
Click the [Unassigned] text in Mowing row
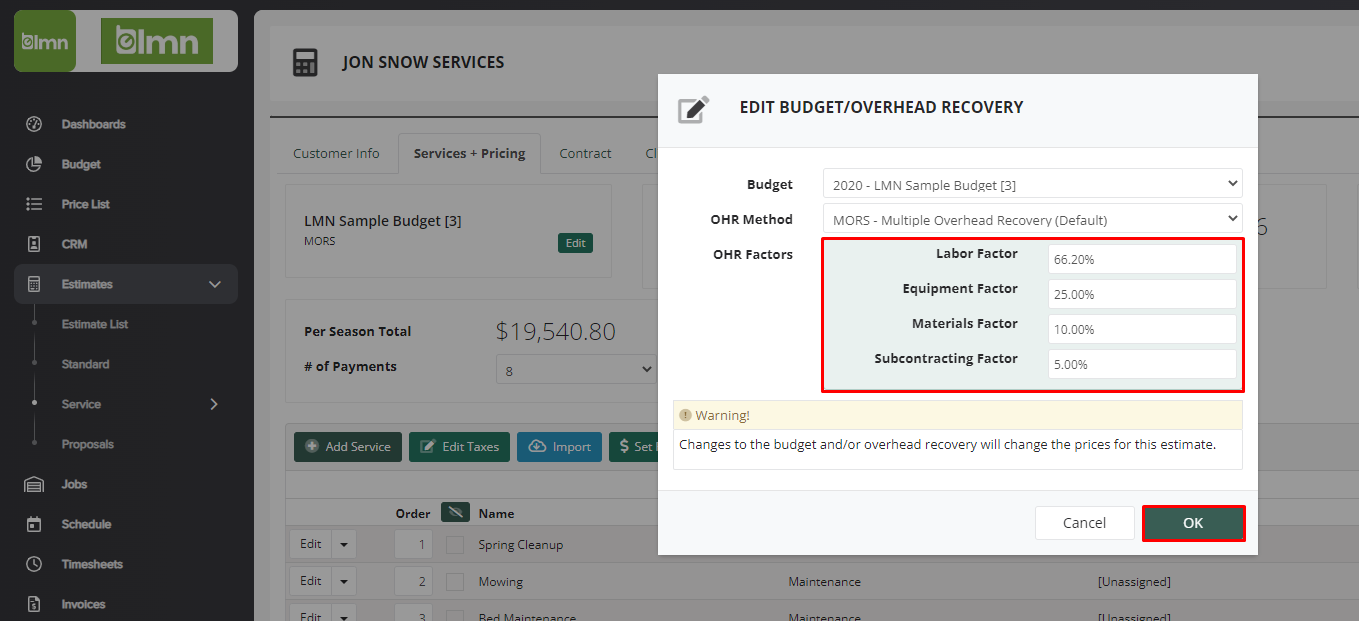click(1134, 581)
